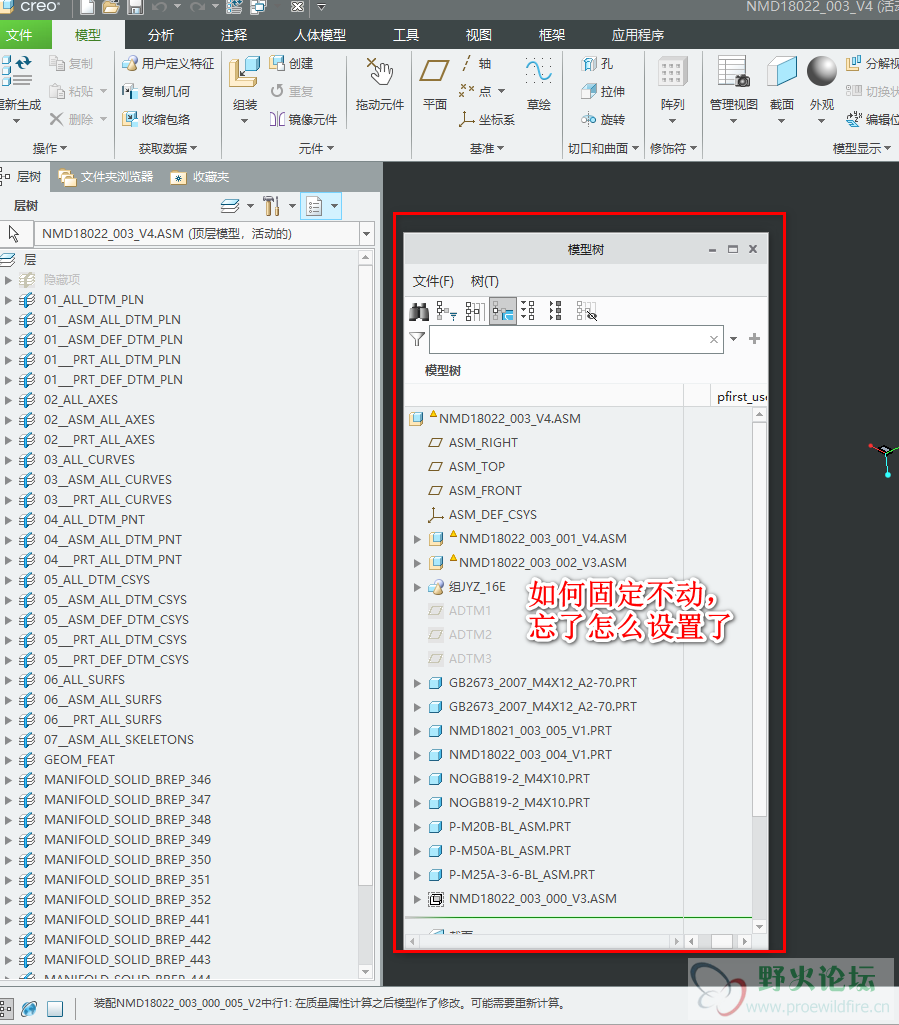Open the 收藏夹 tab
Image resolution: width=899 pixels, height=1025 pixels.
(x=200, y=177)
